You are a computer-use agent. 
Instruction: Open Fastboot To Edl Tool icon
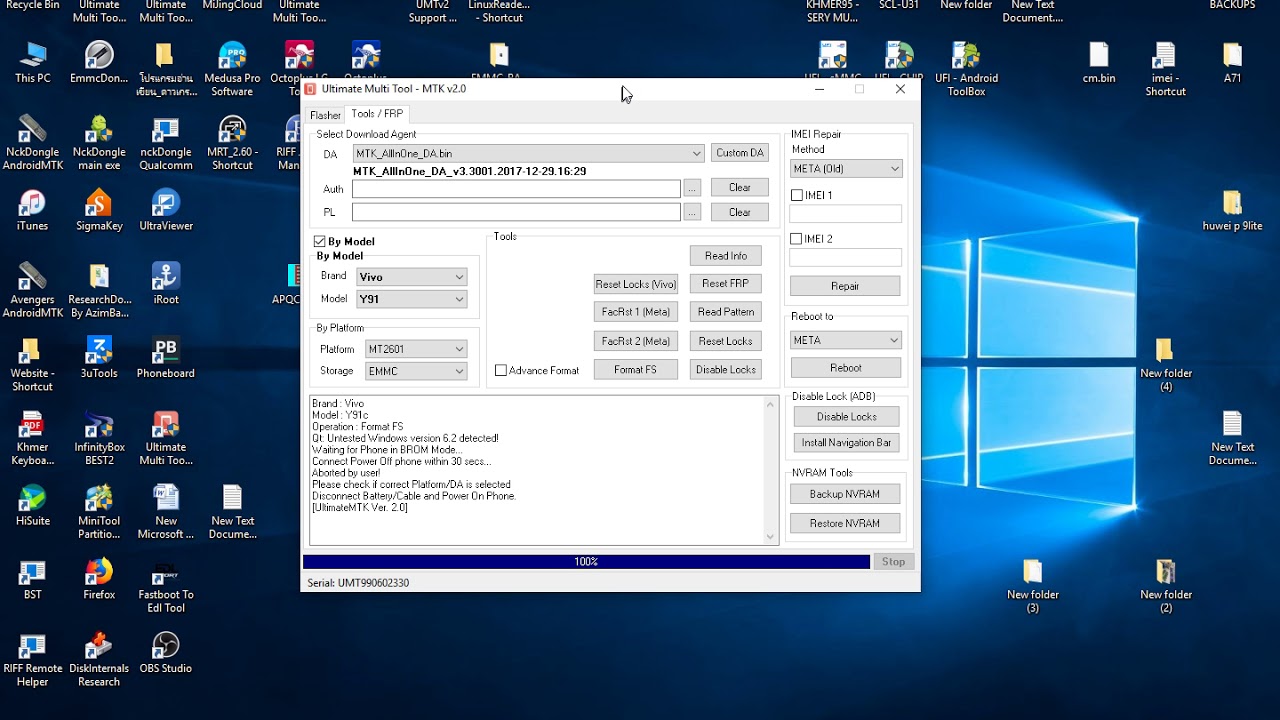coord(166,587)
